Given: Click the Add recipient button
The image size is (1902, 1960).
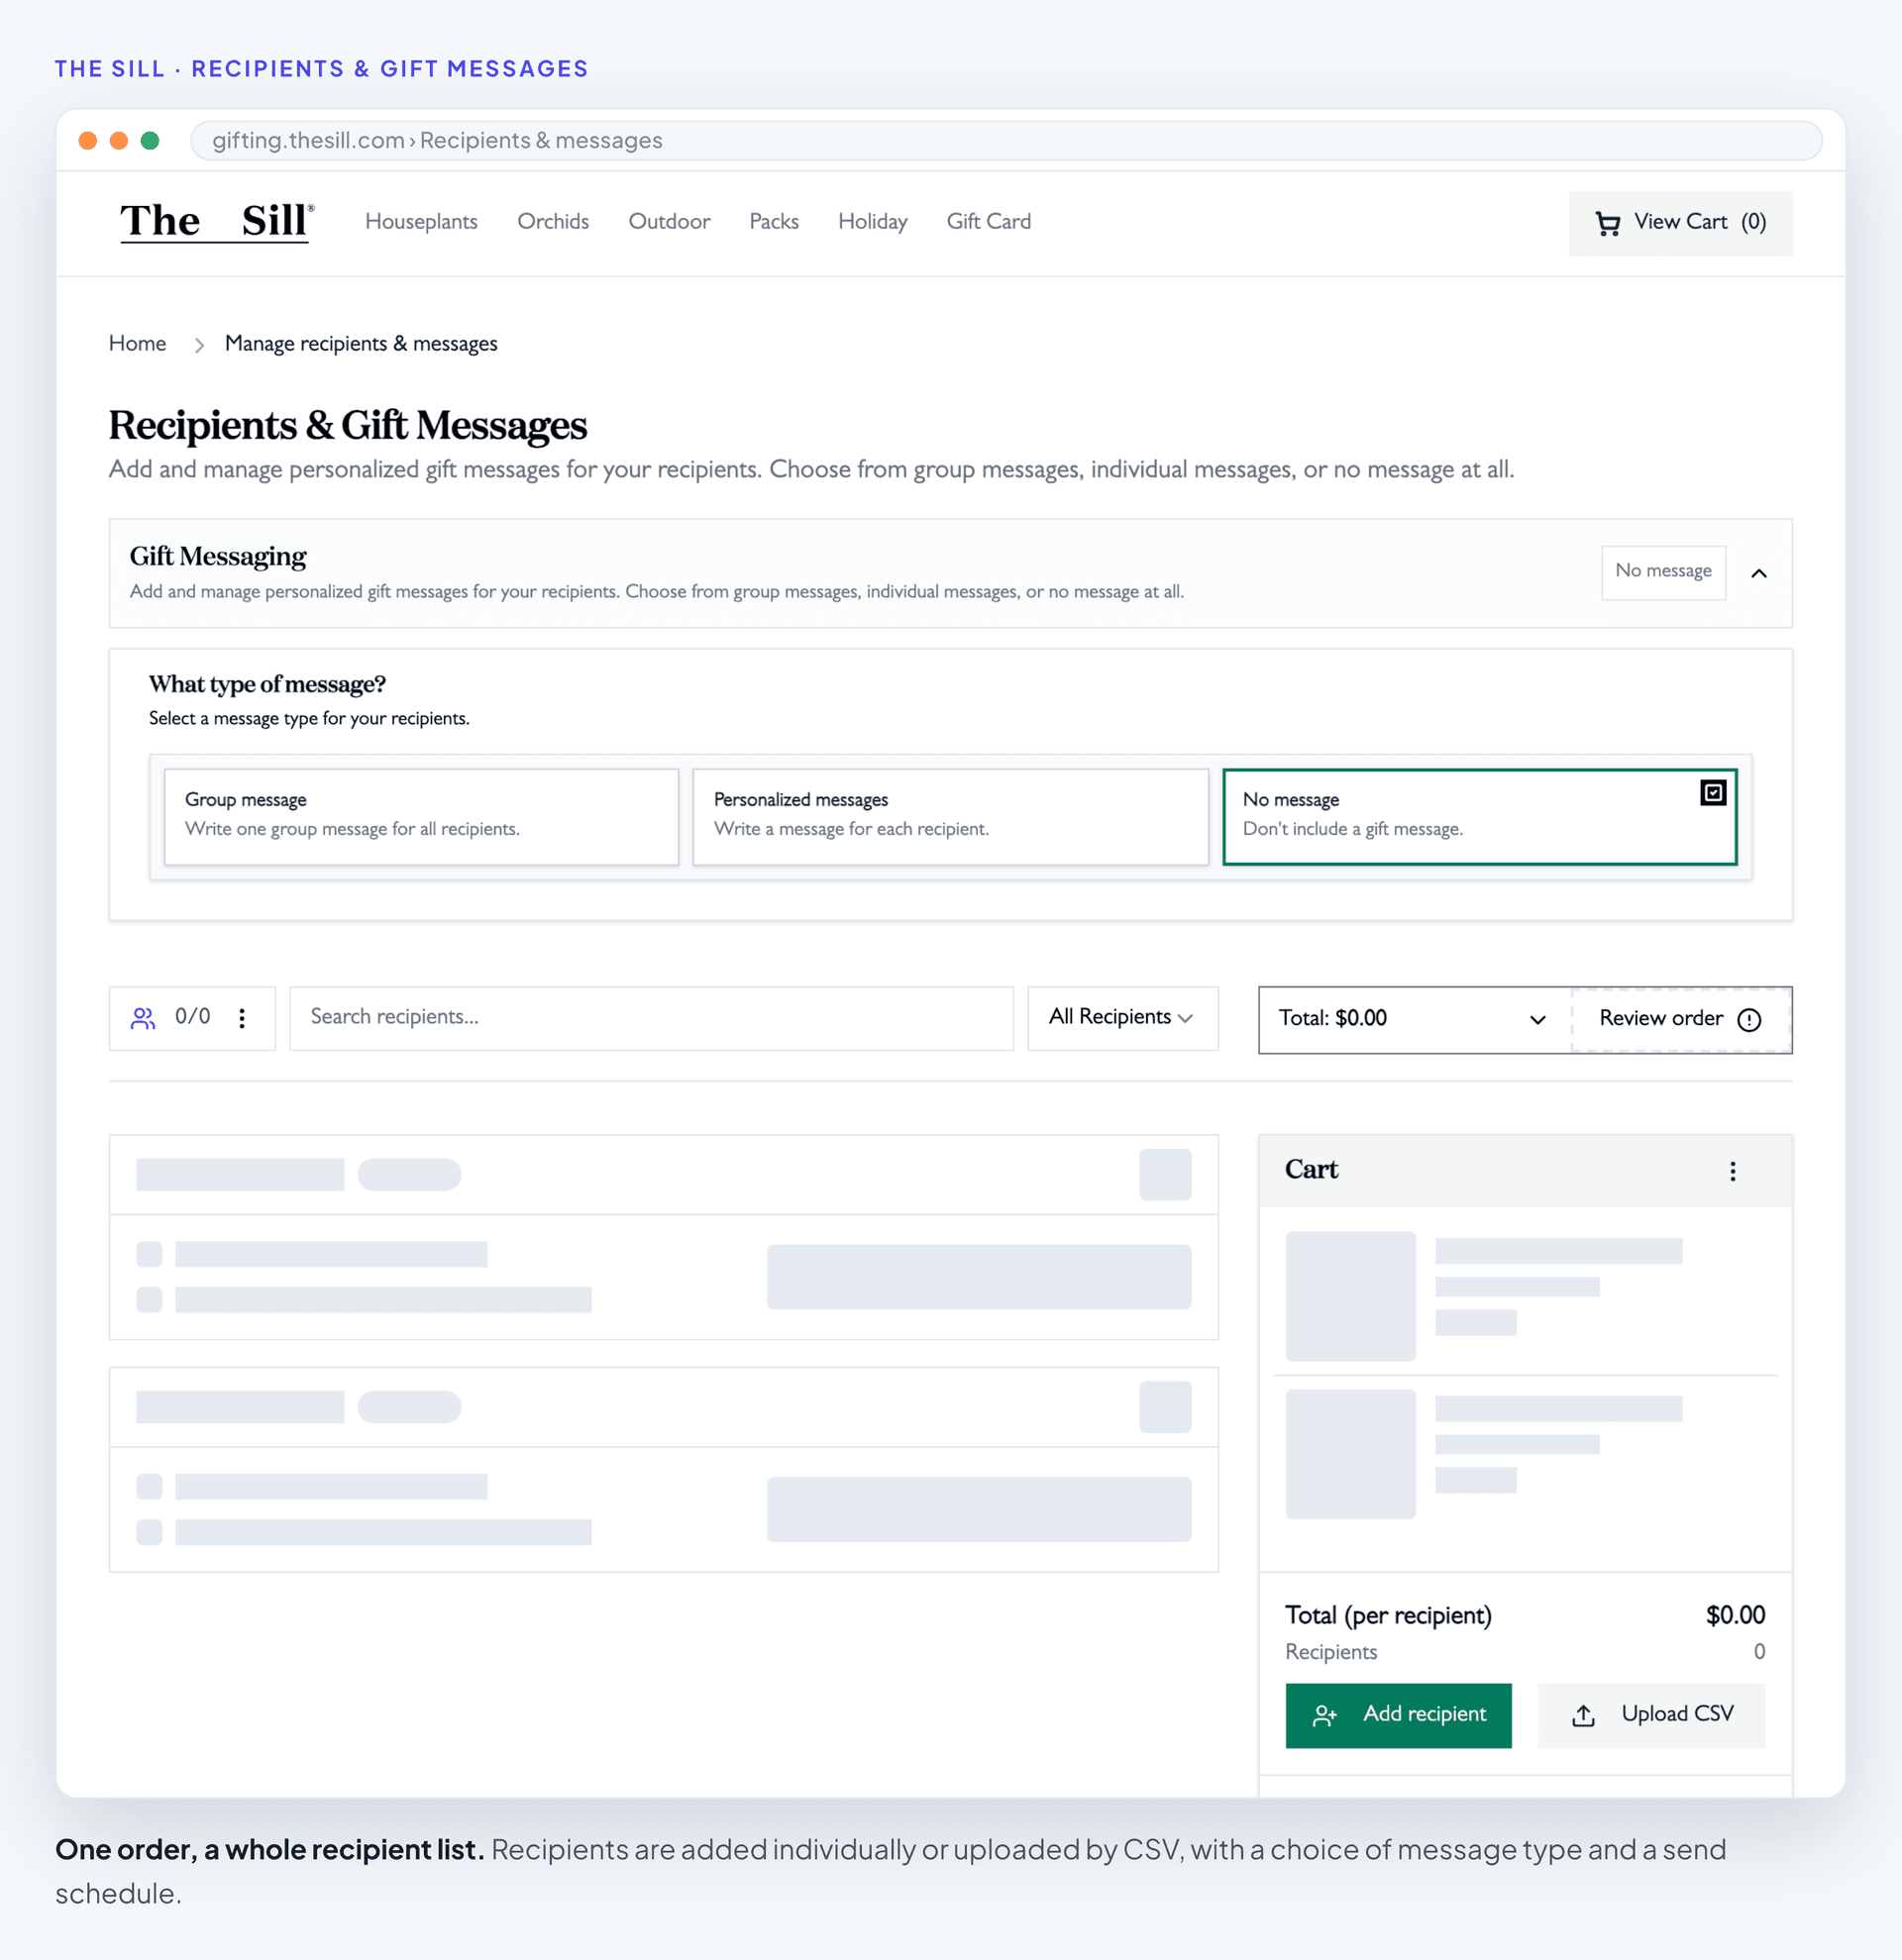Looking at the screenshot, I should (x=1398, y=1715).
